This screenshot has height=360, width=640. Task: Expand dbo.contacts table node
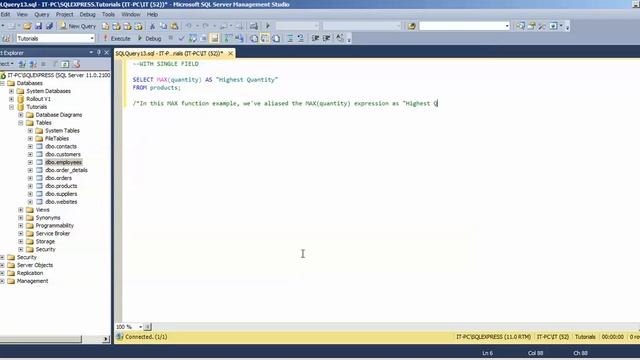pyautogui.click(x=30, y=147)
